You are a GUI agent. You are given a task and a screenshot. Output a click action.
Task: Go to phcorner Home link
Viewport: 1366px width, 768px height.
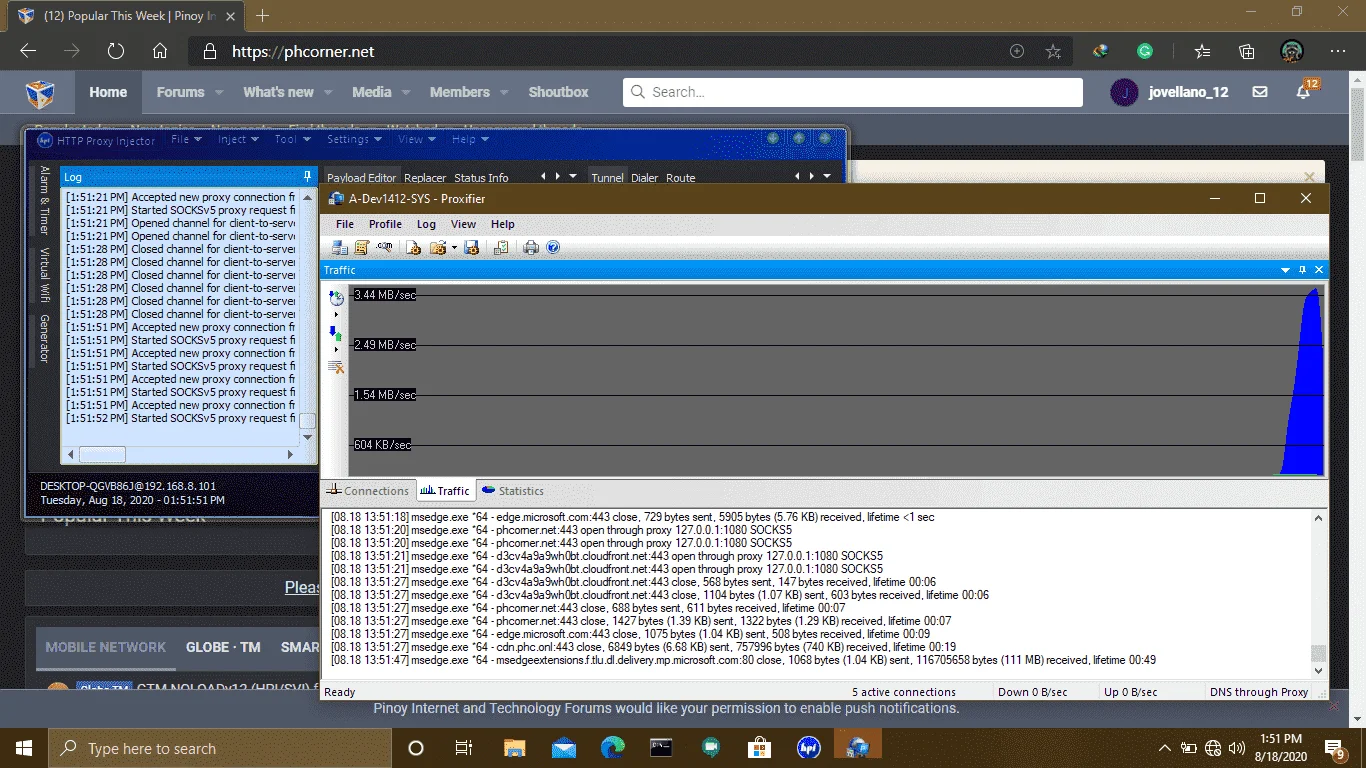[x=108, y=92]
